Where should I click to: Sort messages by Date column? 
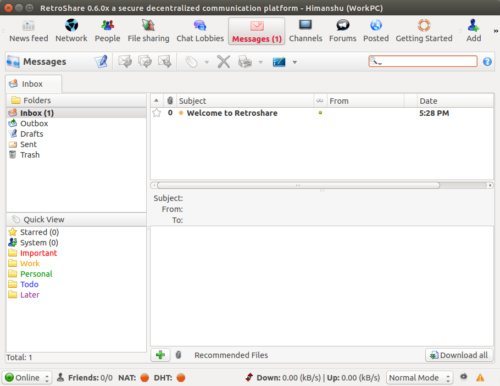pyautogui.click(x=455, y=101)
